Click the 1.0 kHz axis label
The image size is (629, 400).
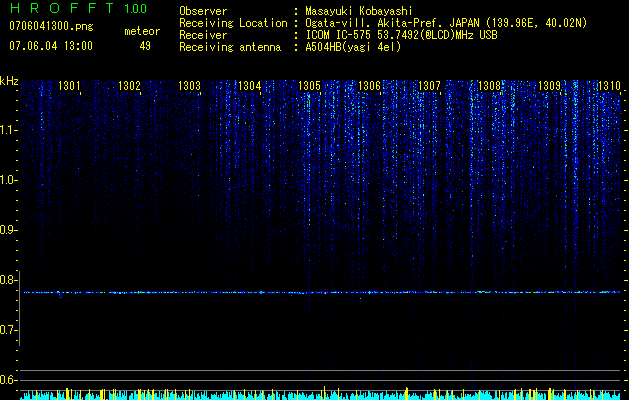(9, 180)
